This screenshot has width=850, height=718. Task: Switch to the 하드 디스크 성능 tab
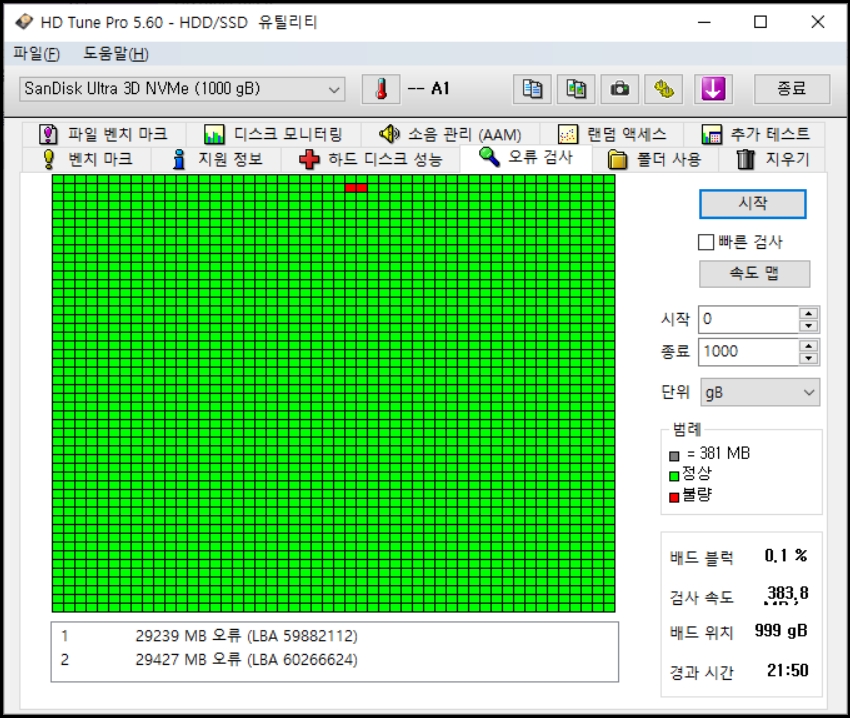(x=371, y=159)
